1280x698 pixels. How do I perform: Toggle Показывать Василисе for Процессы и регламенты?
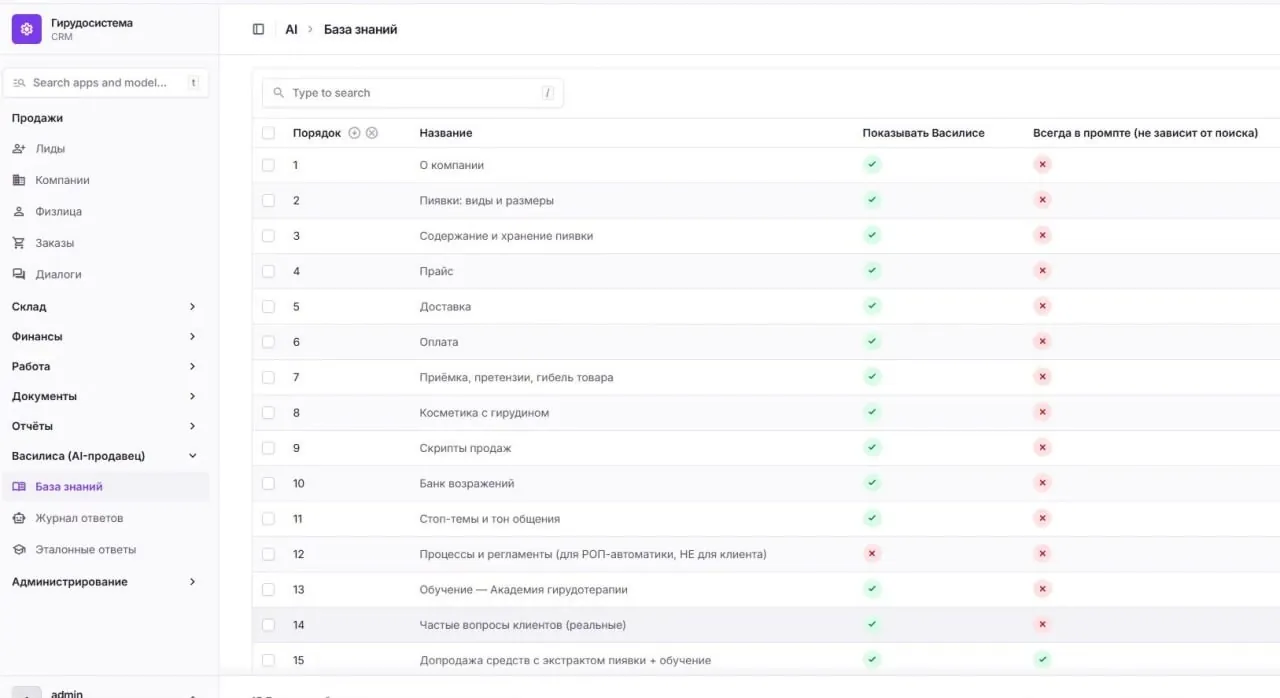872,554
